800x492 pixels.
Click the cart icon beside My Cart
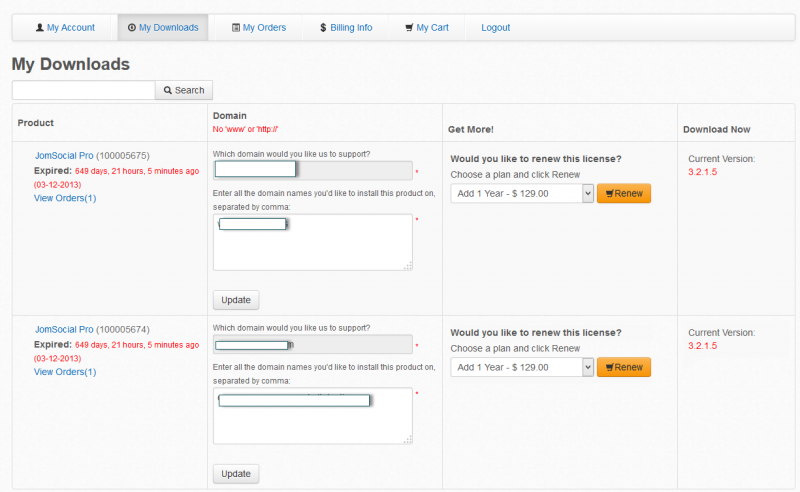(x=409, y=28)
